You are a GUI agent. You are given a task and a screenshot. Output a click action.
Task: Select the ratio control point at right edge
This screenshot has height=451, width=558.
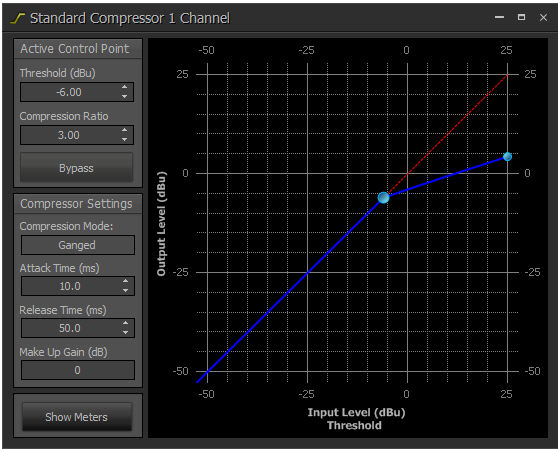pyautogui.click(x=507, y=157)
